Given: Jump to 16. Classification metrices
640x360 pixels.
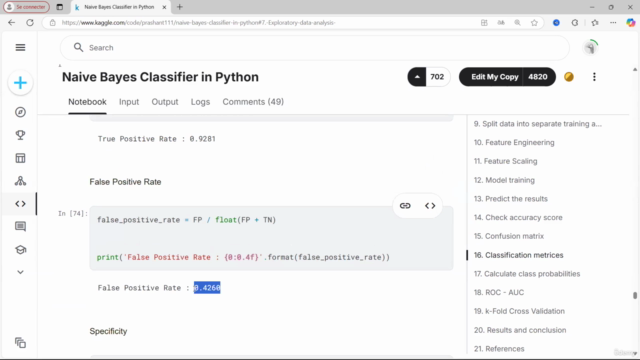Looking at the screenshot, I should tap(518, 255).
